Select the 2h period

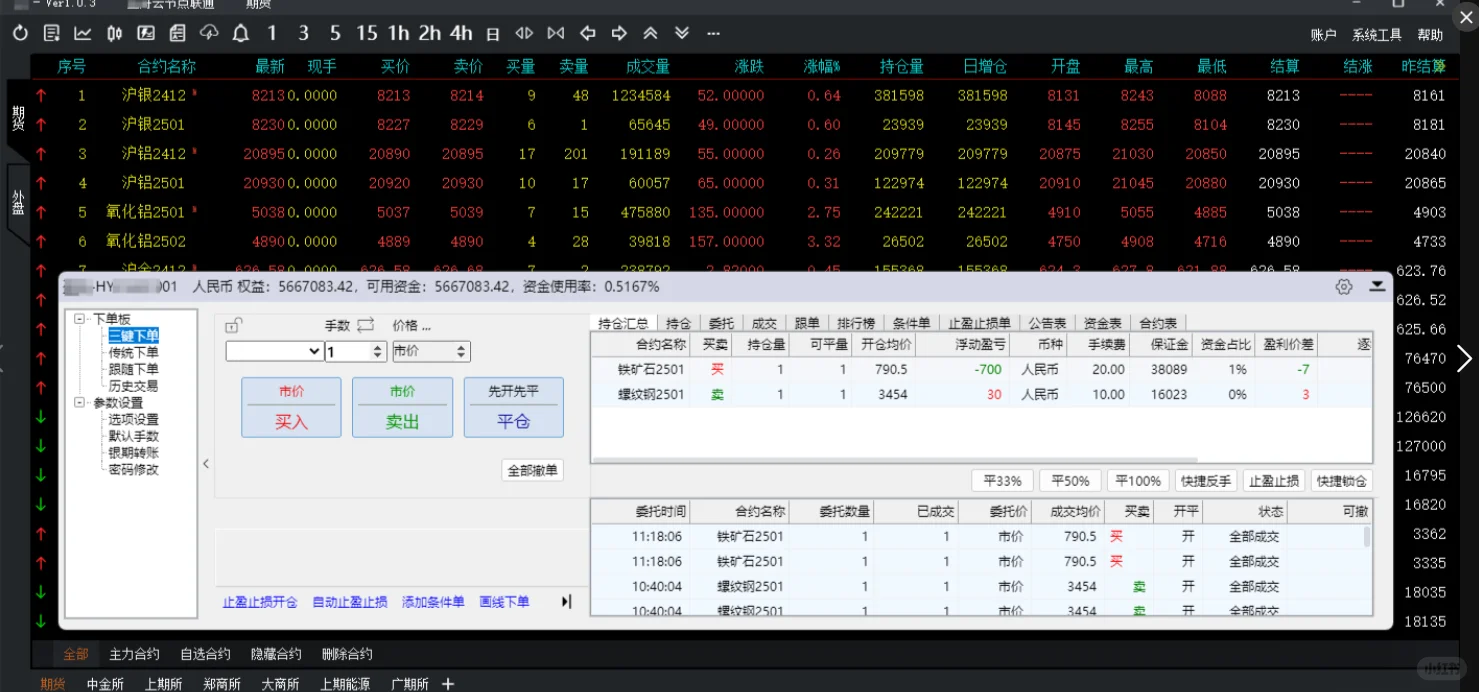point(430,33)
